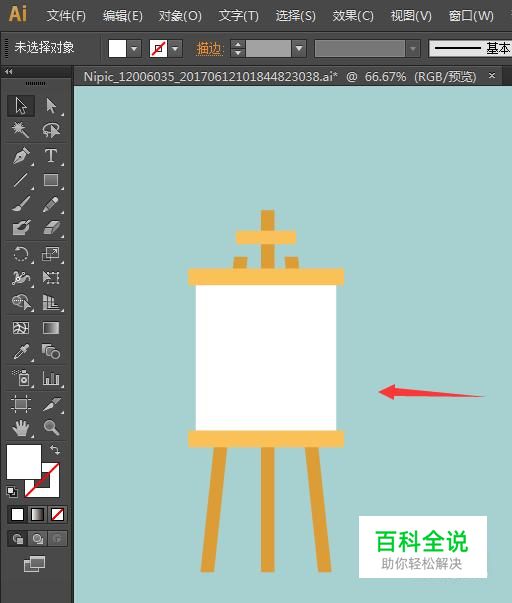Viewport: 512px width, 603px height.
Task: Select the Zoom tool
Action: [x=51, y=428]
